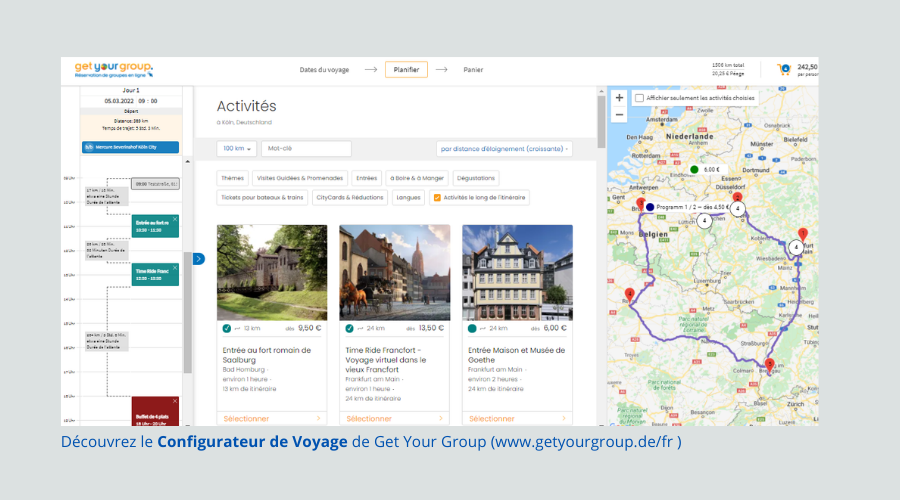Click the red map pin numbered 1

[802, 234]
